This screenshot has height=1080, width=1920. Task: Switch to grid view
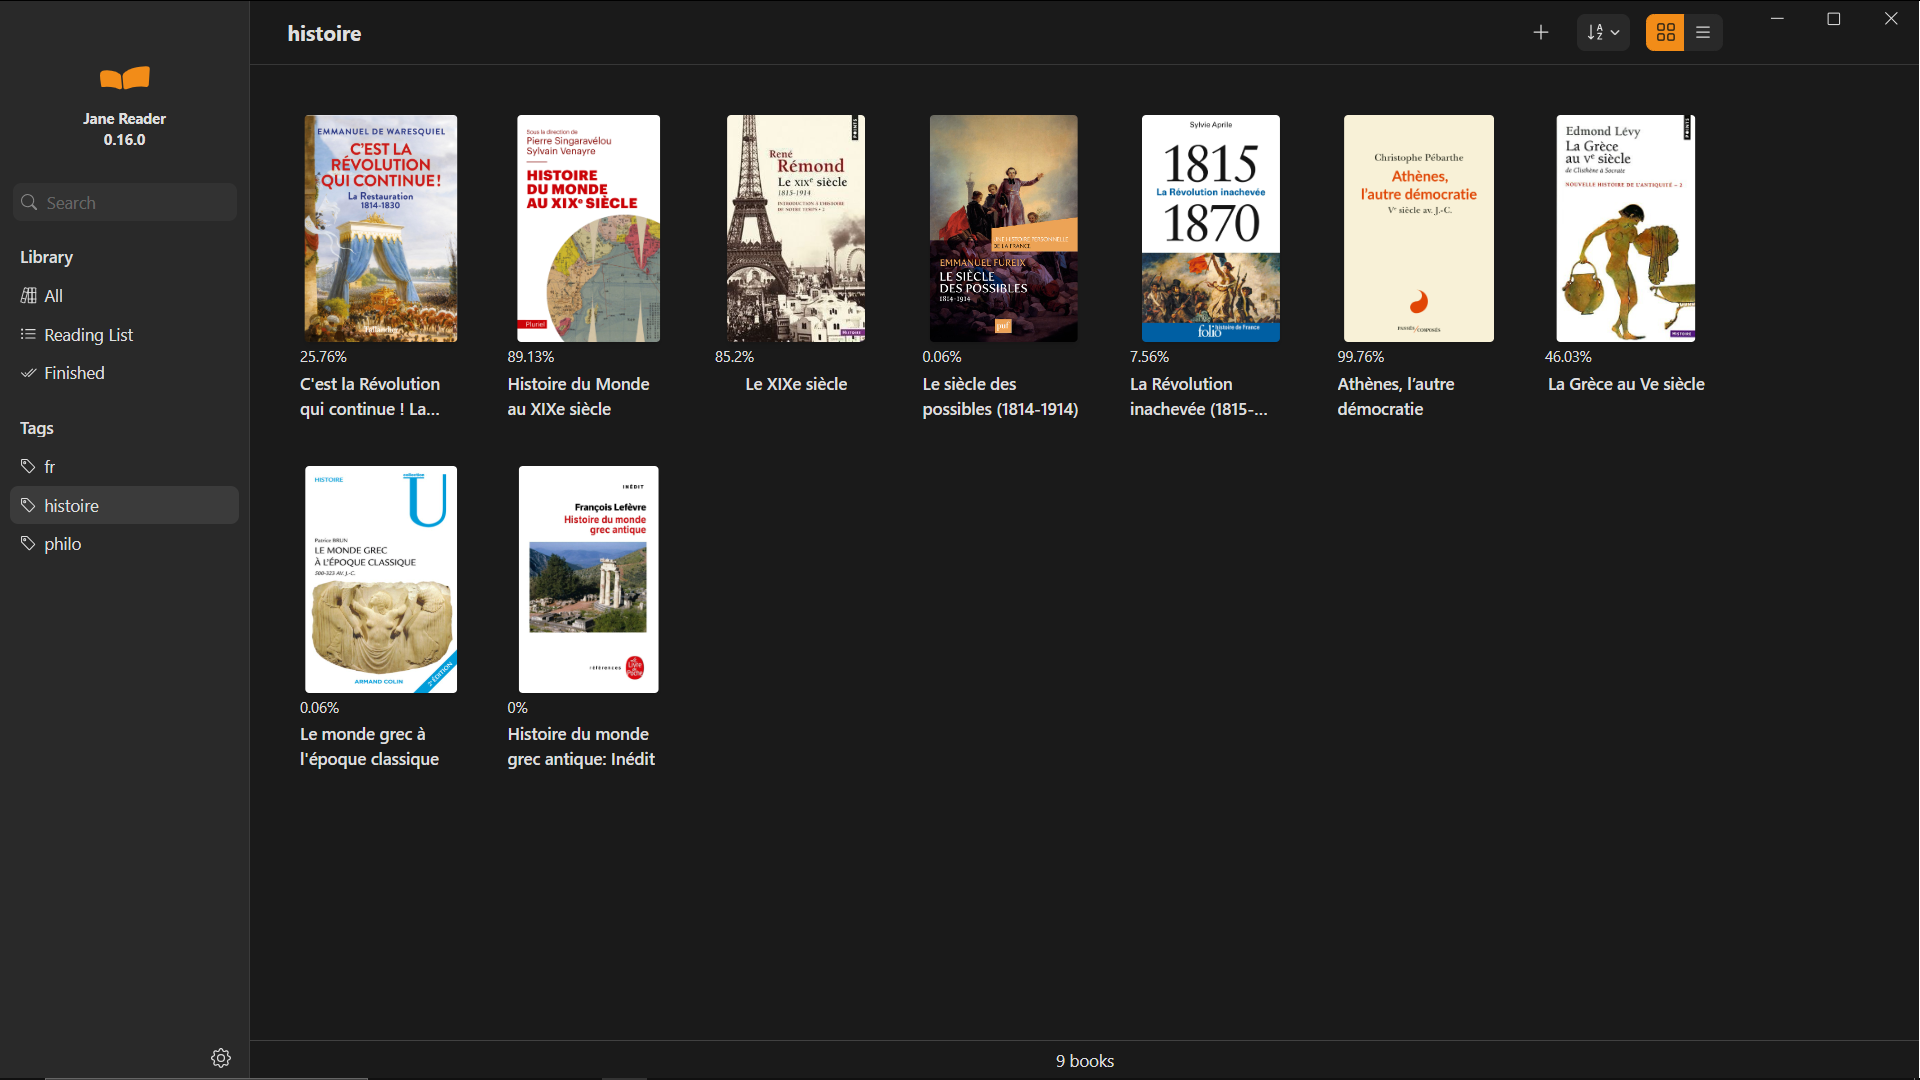point(1665,33)
